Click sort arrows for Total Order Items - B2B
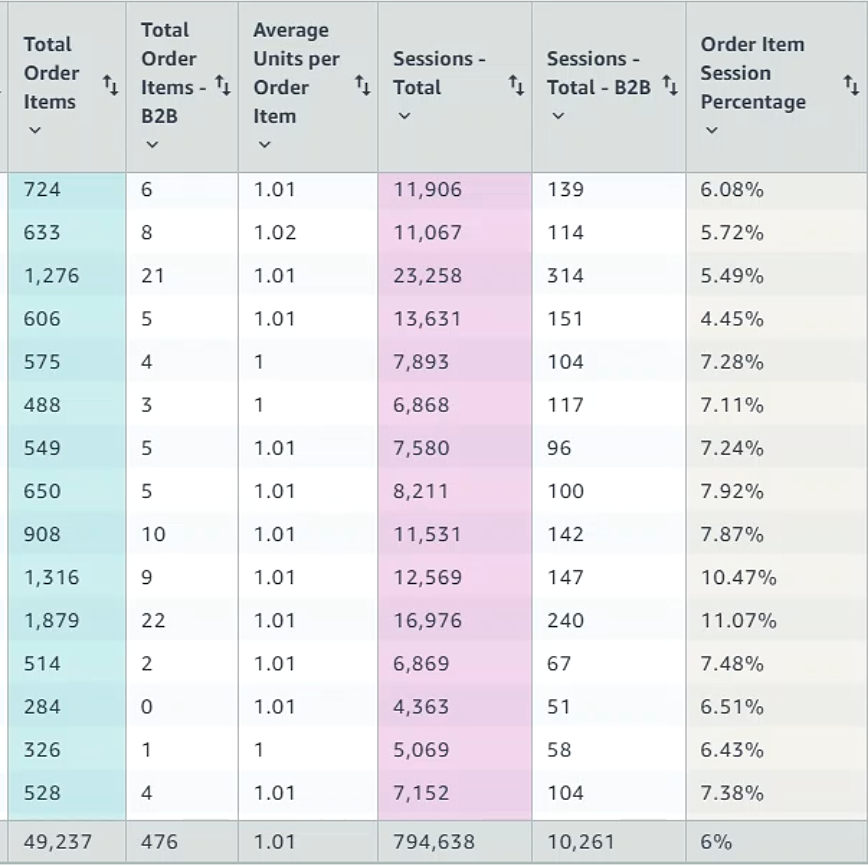The height and width of the screenshot is (866, 868). pos(223,88)
